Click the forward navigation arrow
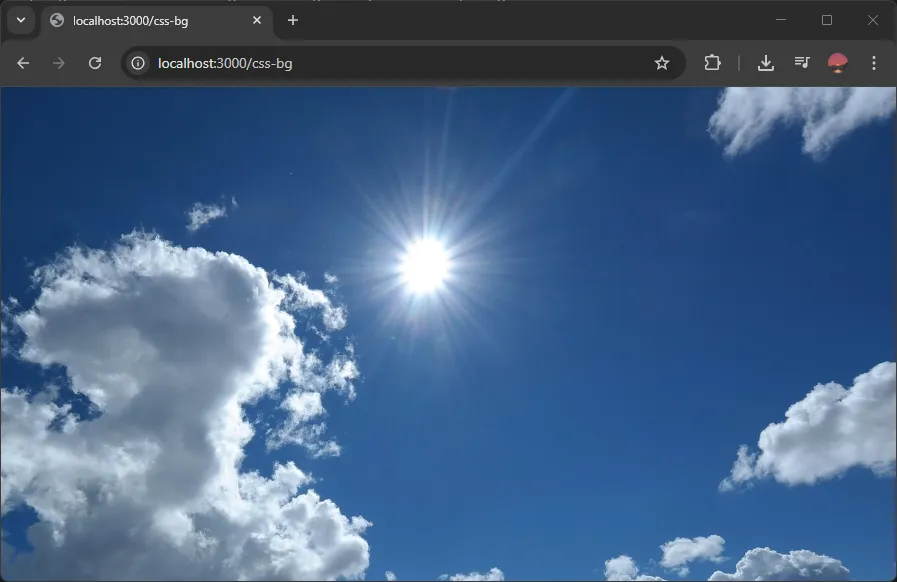This screenshot has height=582, width=897. 59,63
